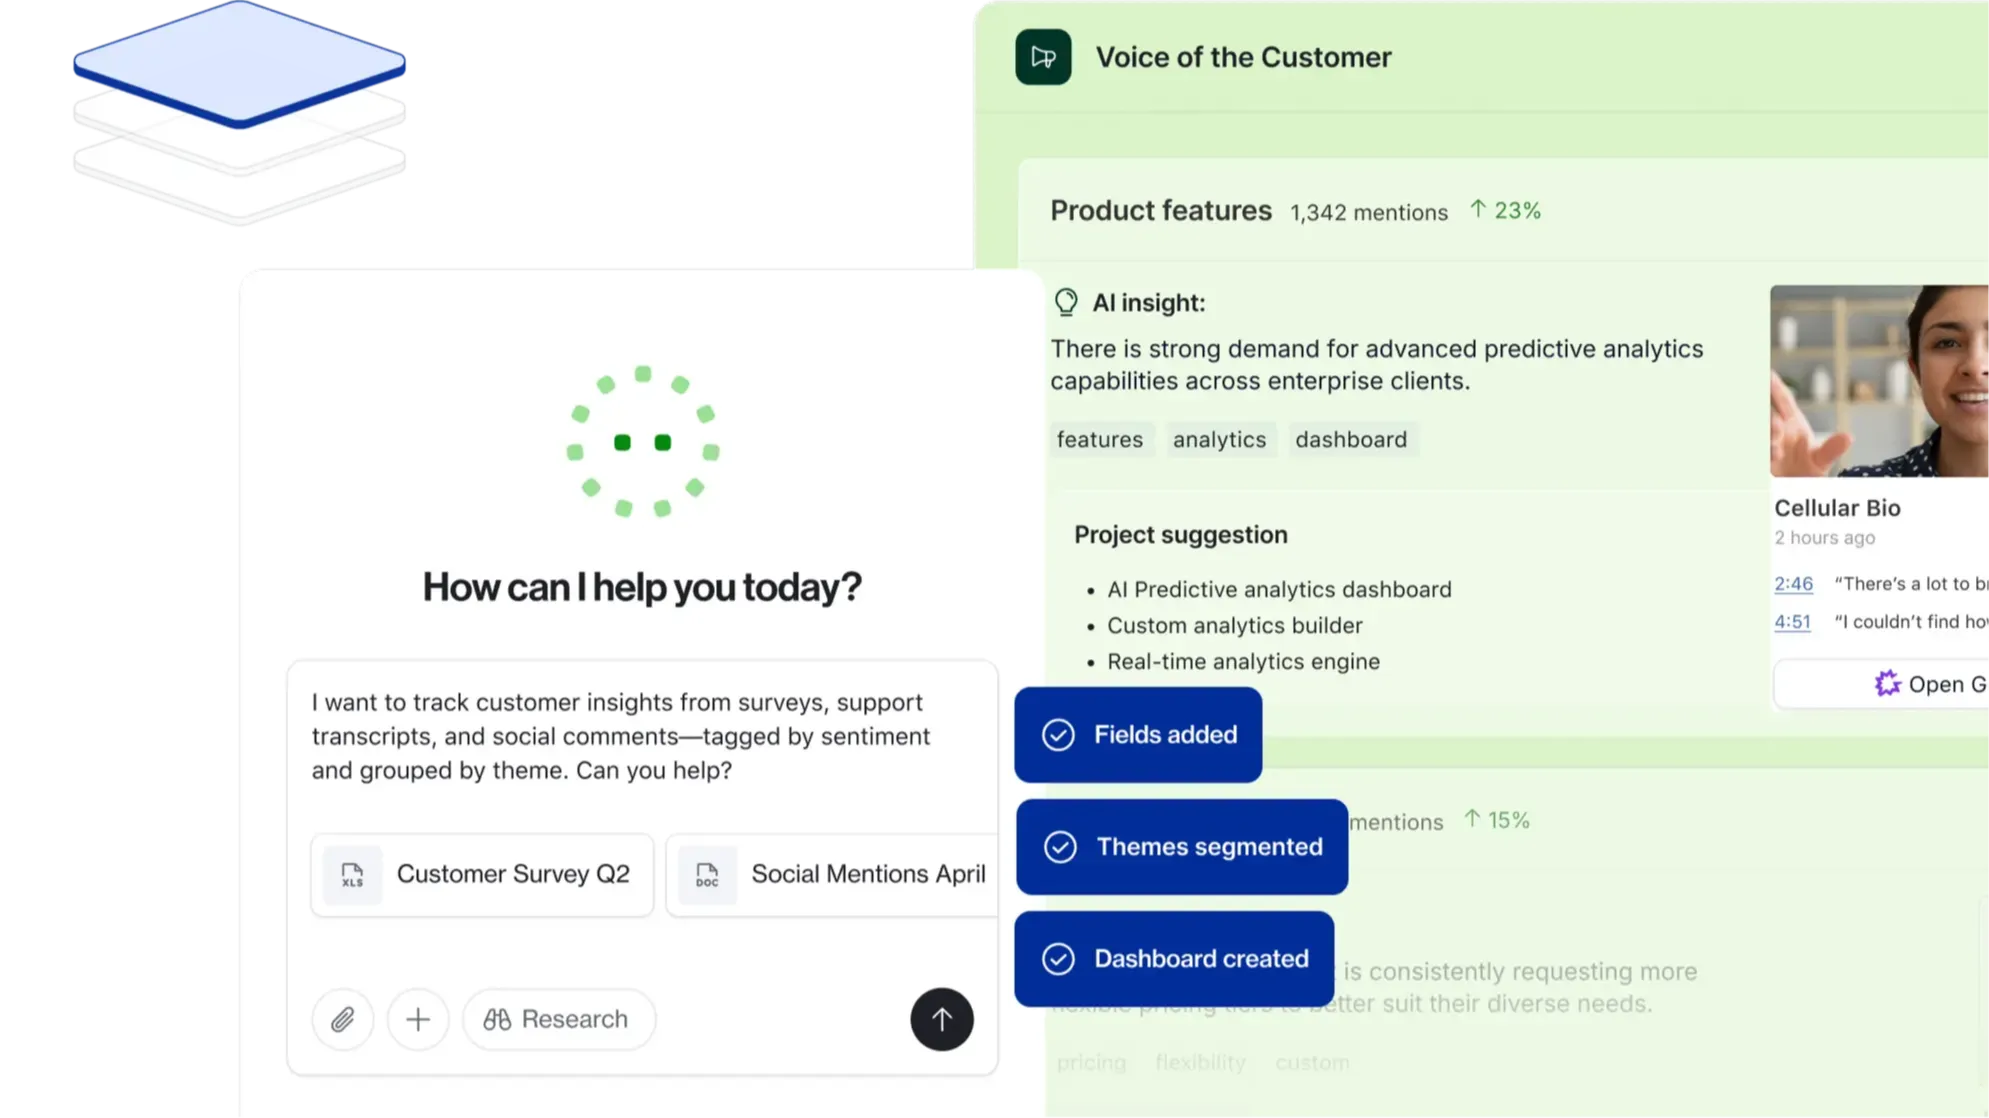Viewport: 1989px width, 1118px height.
Task: Click the Voice of the Customer title
Action: (x=1243, y=57)
